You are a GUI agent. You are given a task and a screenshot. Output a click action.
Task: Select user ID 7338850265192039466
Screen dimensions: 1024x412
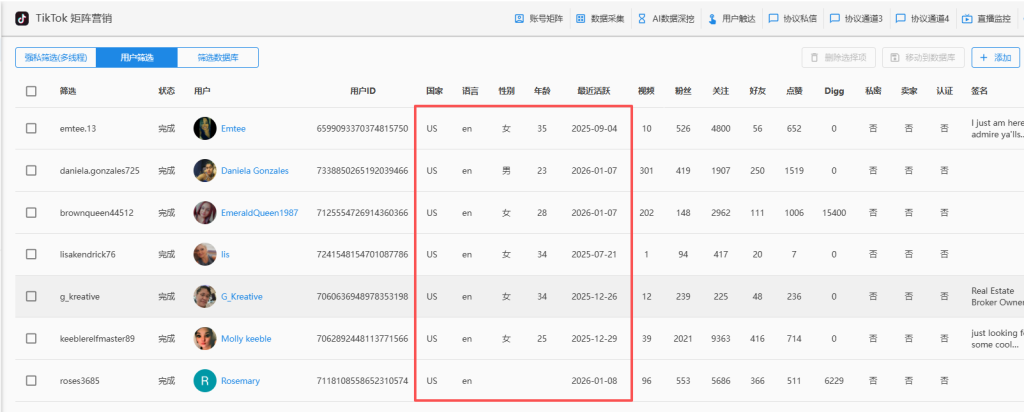pos(362,170)
